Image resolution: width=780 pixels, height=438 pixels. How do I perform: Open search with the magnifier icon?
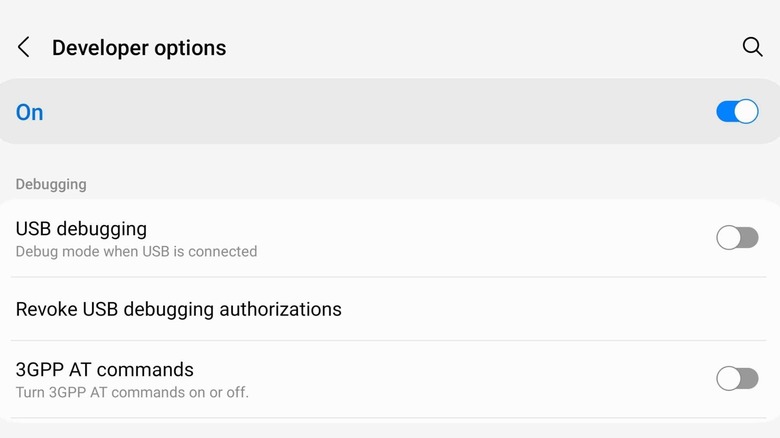752,47
